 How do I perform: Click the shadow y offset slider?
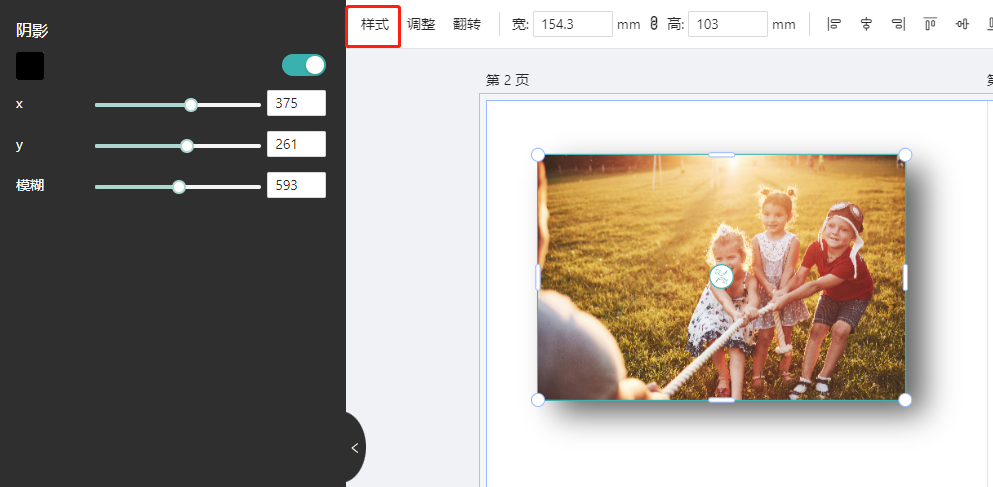178,146
